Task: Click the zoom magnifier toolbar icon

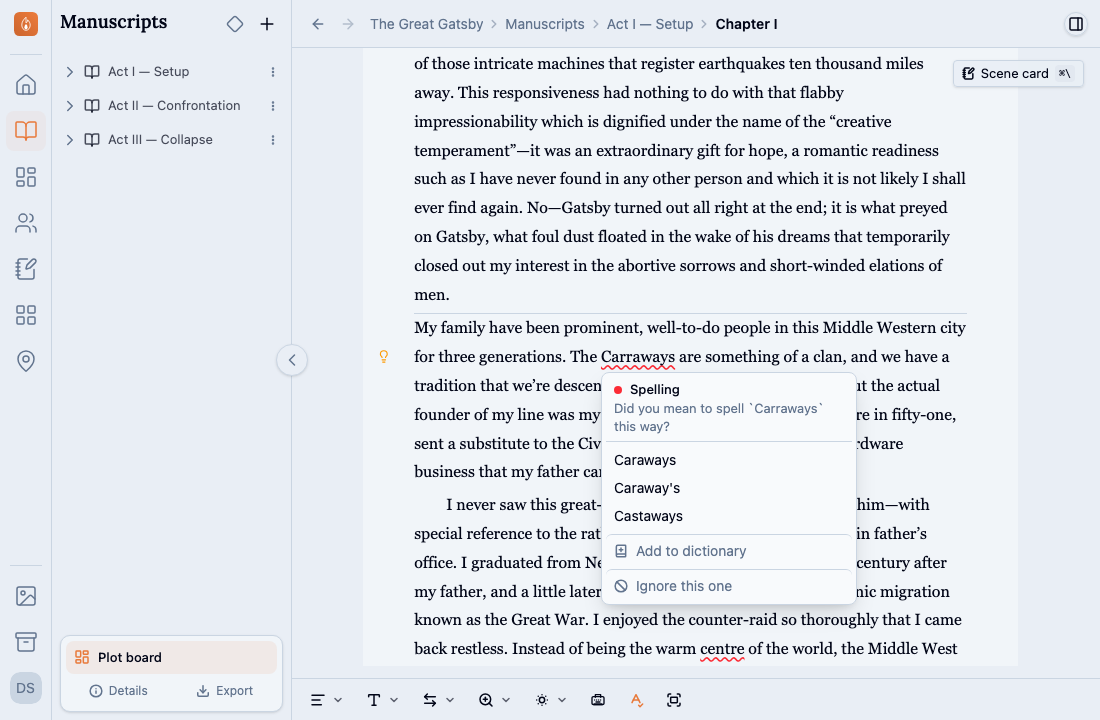Action: click(x=485, y=700)
